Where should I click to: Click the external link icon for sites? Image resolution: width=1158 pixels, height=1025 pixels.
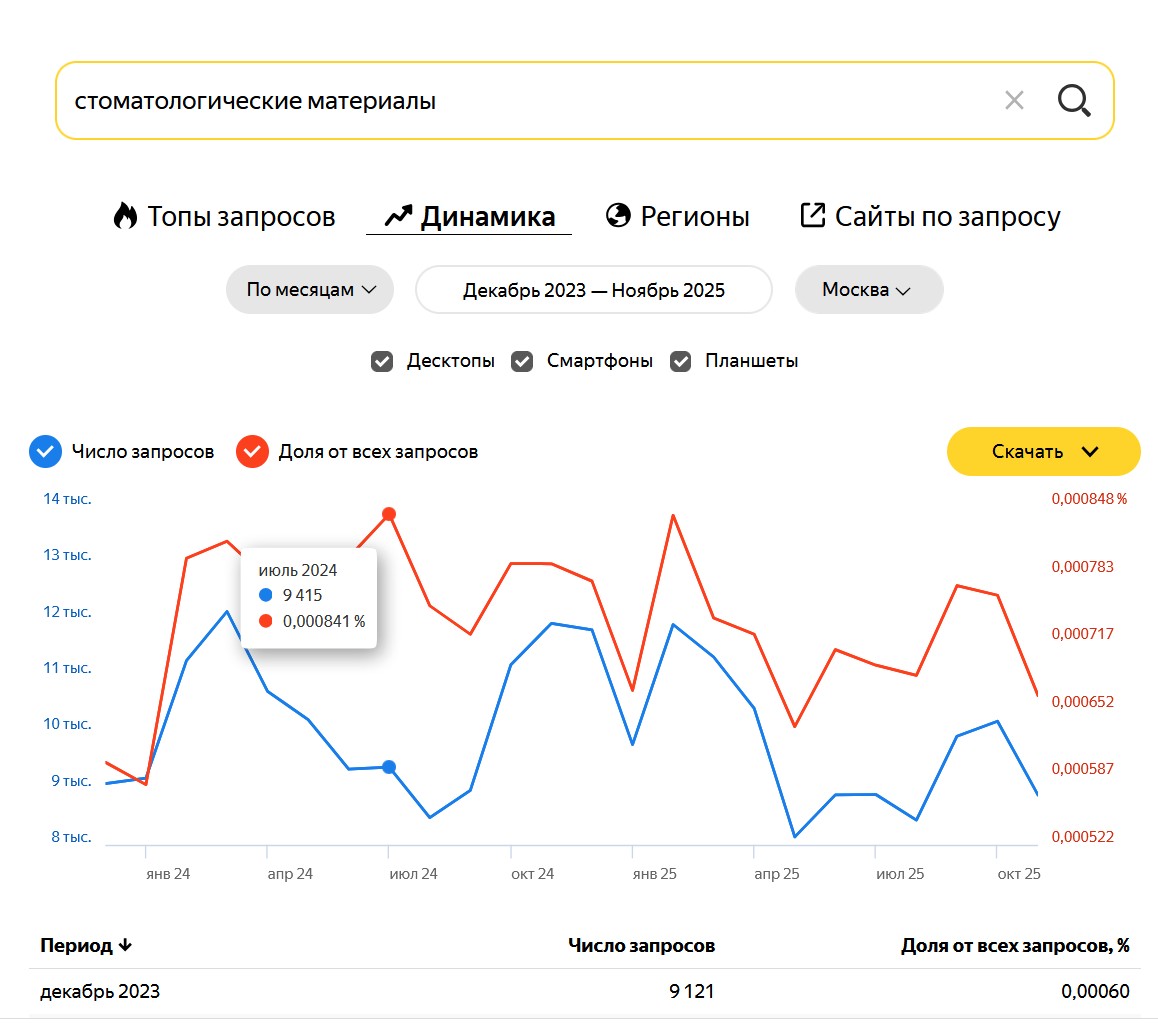point(813,215)
